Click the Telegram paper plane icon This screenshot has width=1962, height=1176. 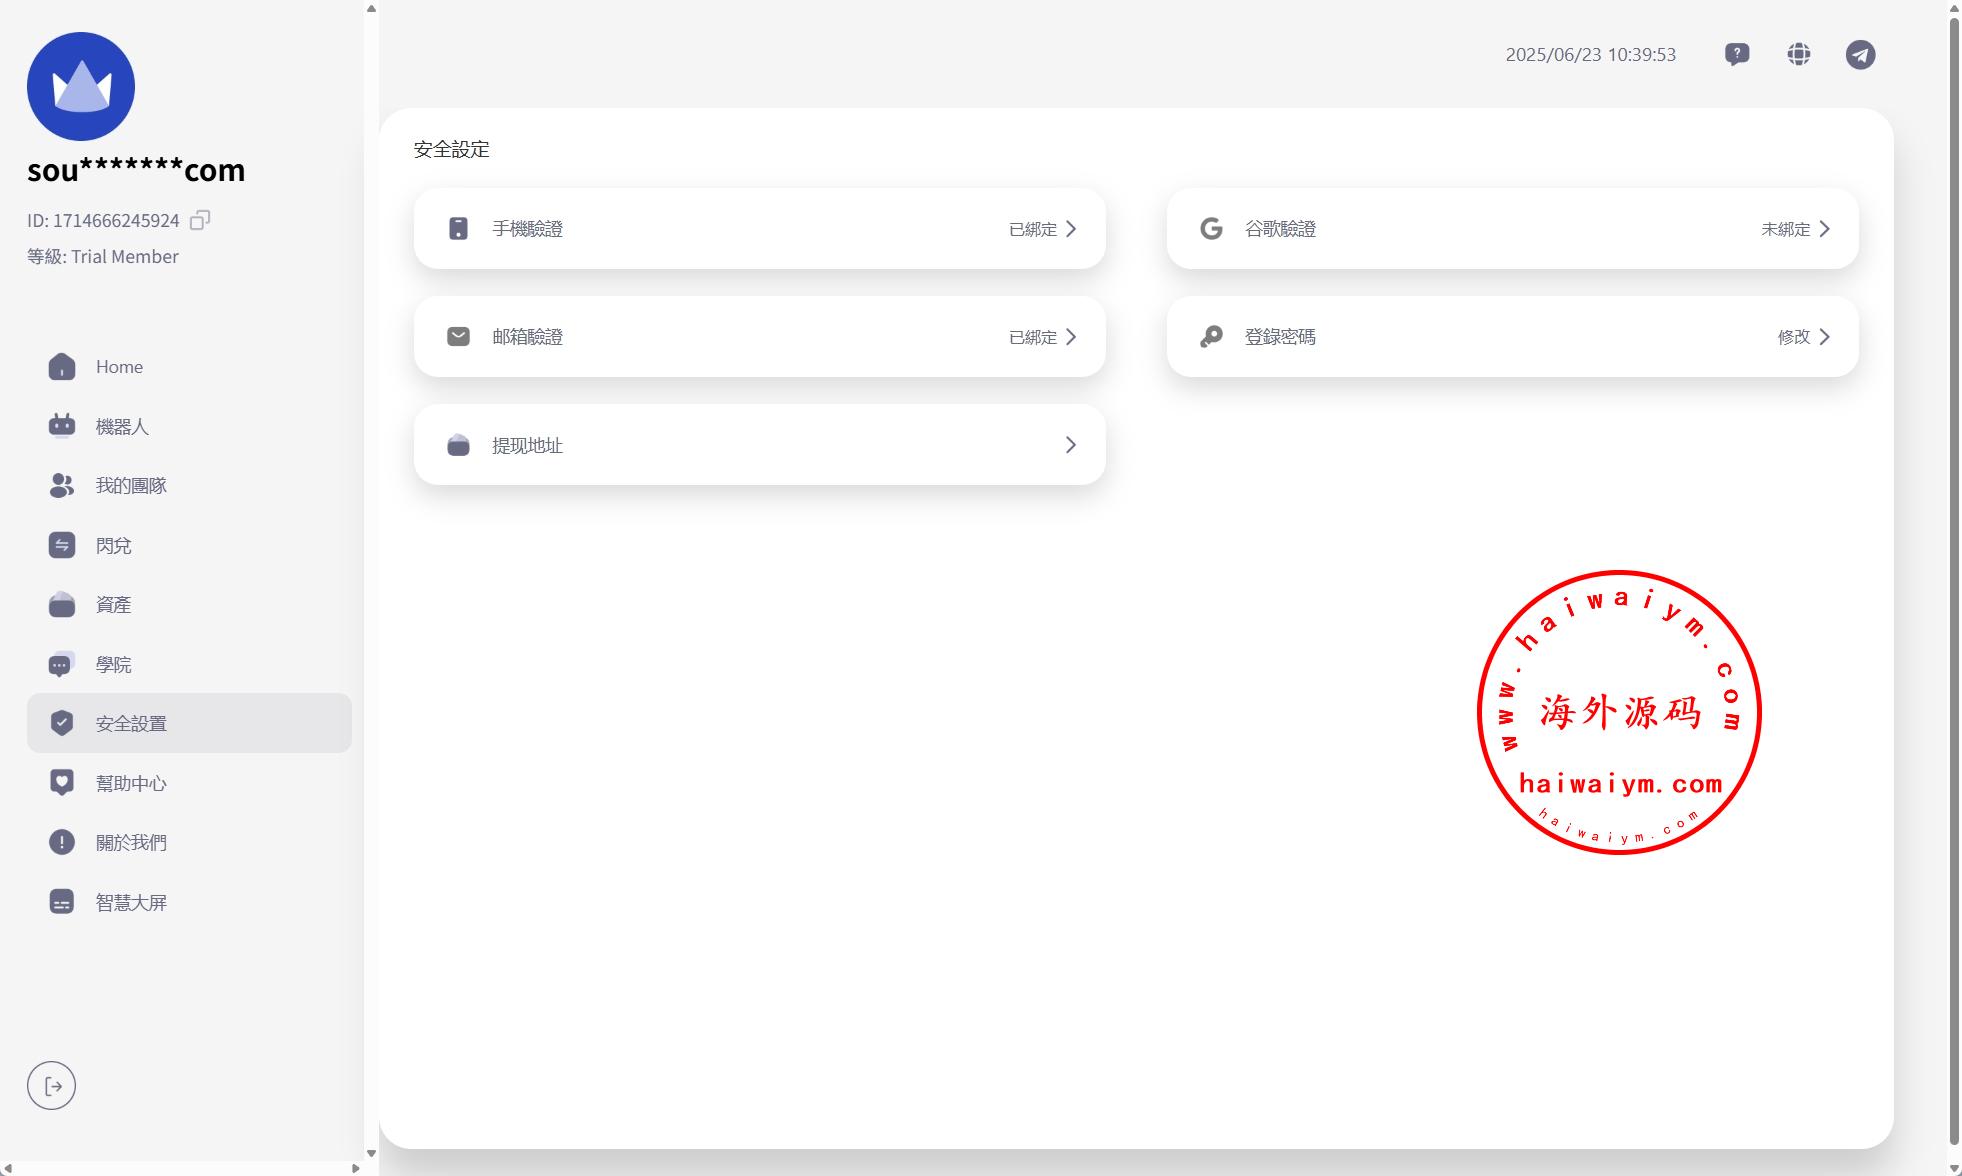pyautogui.click(x=1860, y=54)
